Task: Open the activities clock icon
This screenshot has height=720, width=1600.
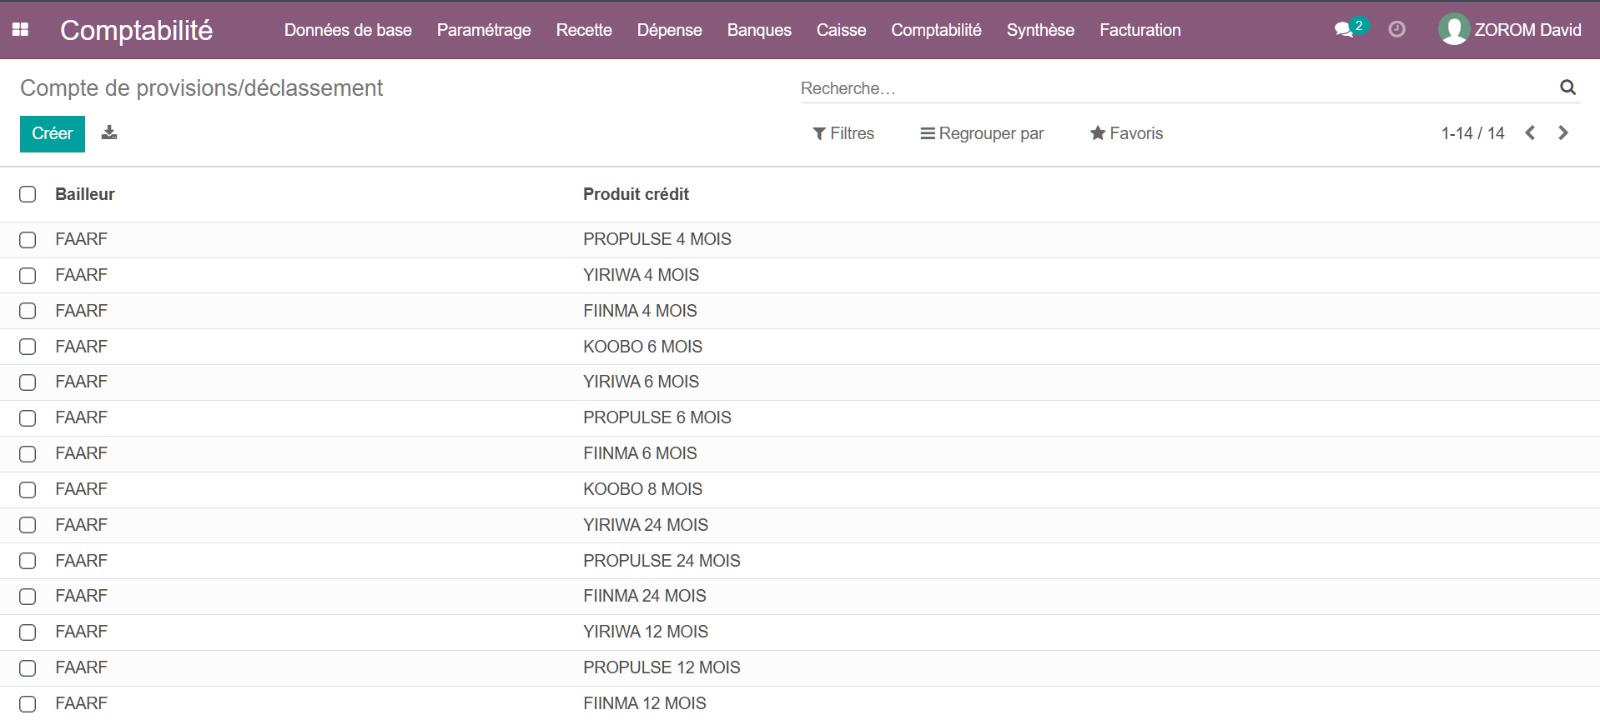Action: click(1397, 30)
